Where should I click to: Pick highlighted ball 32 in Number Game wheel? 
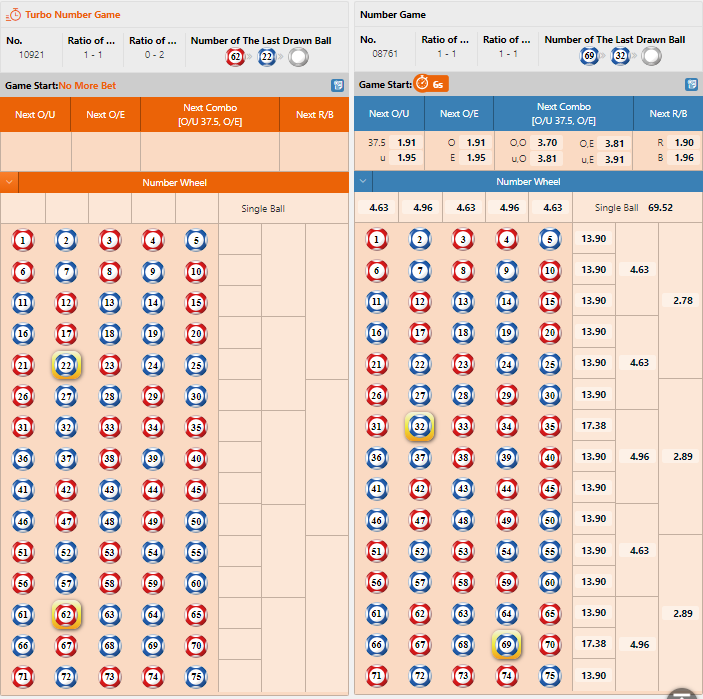(x=420, y=426)
